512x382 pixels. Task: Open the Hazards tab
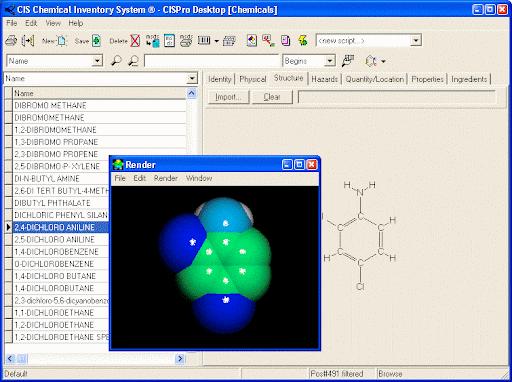[324, 79]
